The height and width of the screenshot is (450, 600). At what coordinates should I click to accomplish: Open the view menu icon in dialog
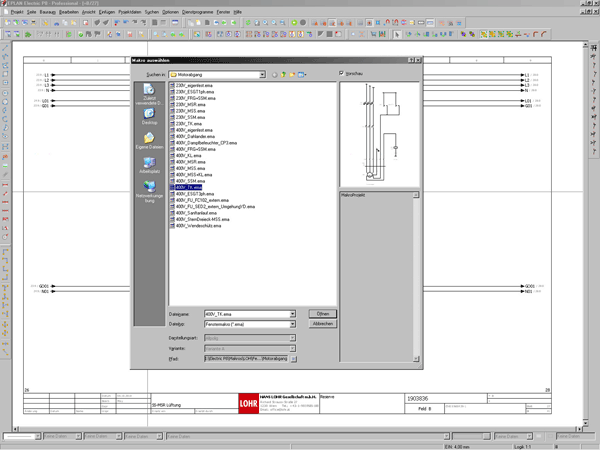pos(302,74)
